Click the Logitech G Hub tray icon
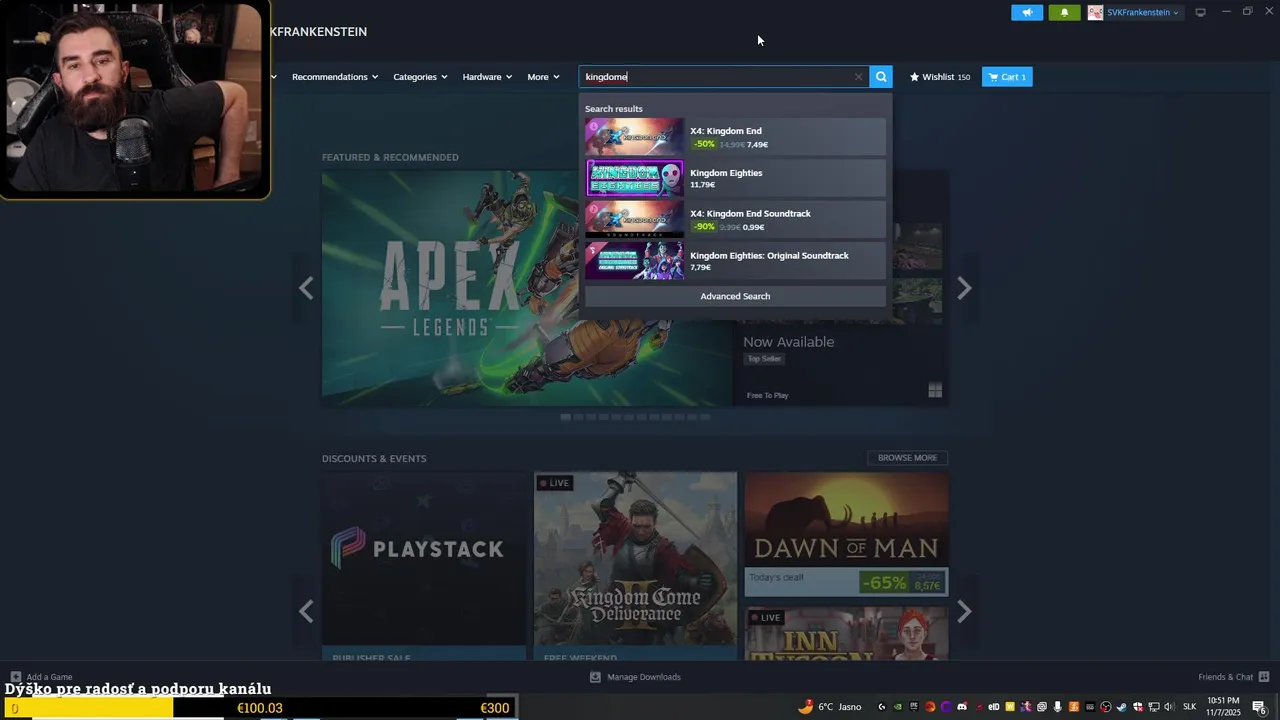Screen dimensions: 1280x720 [882, 707]
